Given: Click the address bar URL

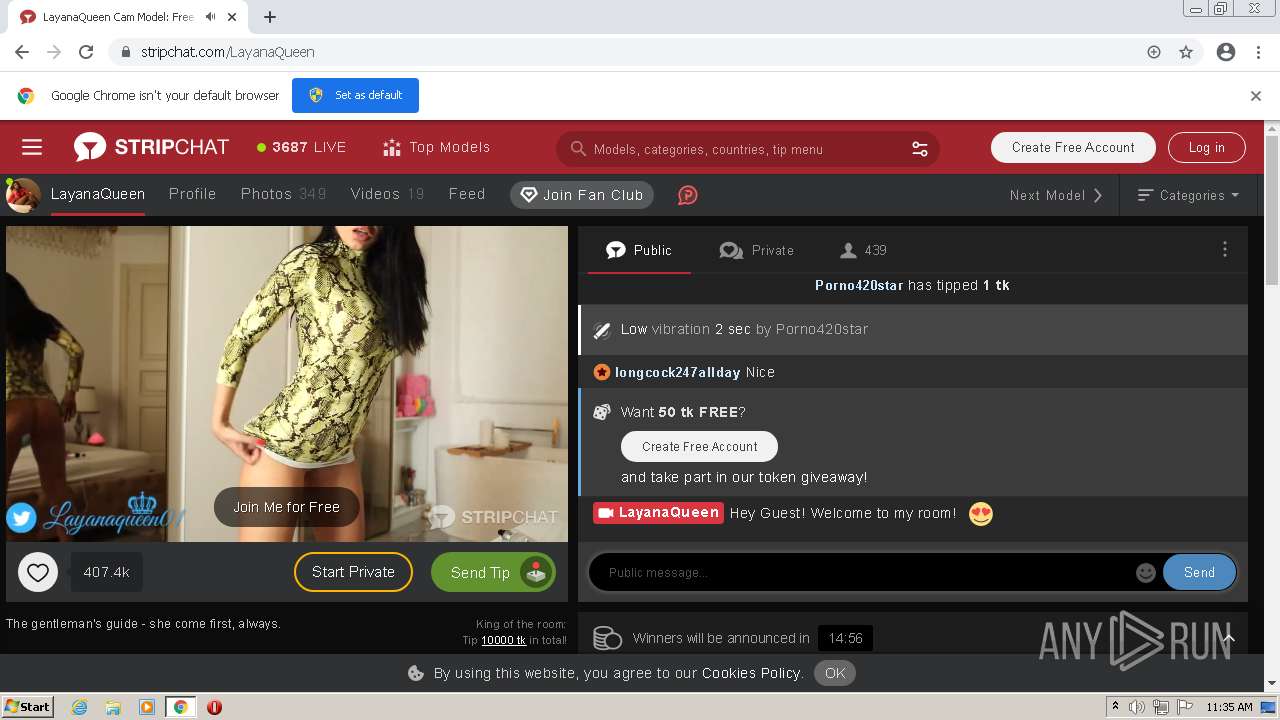Looking at the screenshot, I should click(228, 52).
